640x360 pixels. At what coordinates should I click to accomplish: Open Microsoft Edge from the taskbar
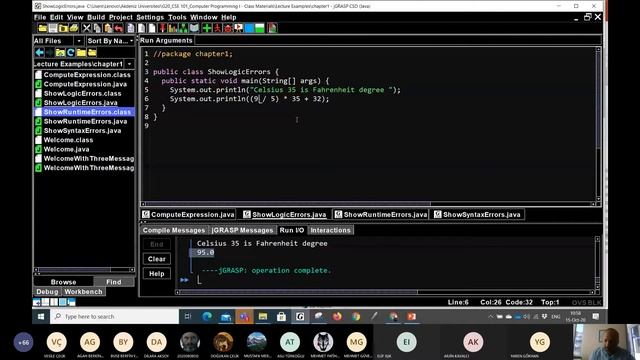click(x=207, y=316)
